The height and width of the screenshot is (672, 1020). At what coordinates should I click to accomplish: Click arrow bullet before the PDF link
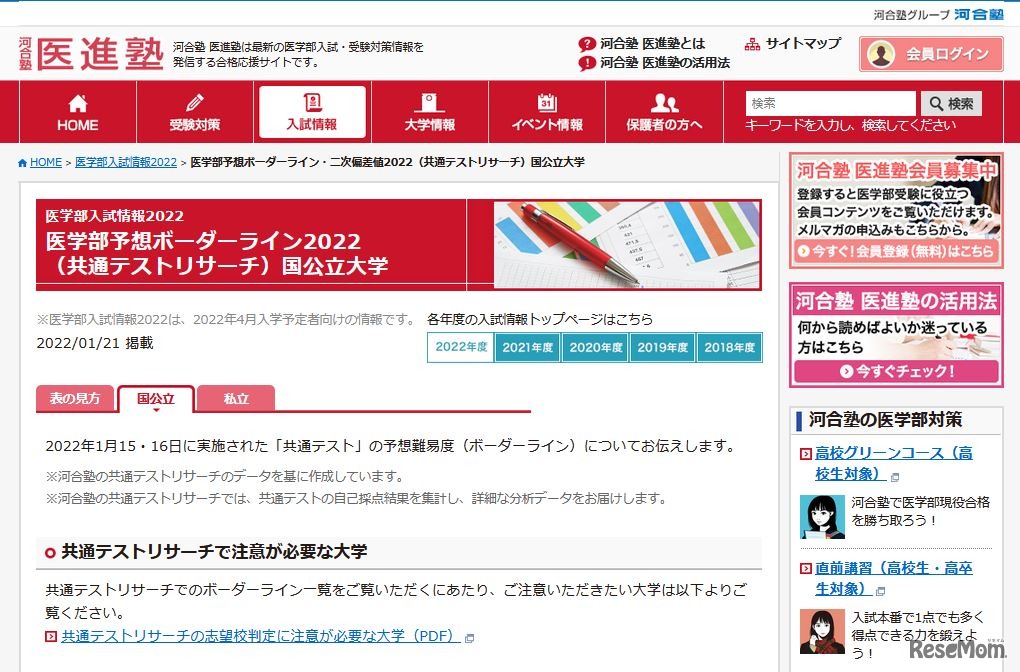click(51, 636)
